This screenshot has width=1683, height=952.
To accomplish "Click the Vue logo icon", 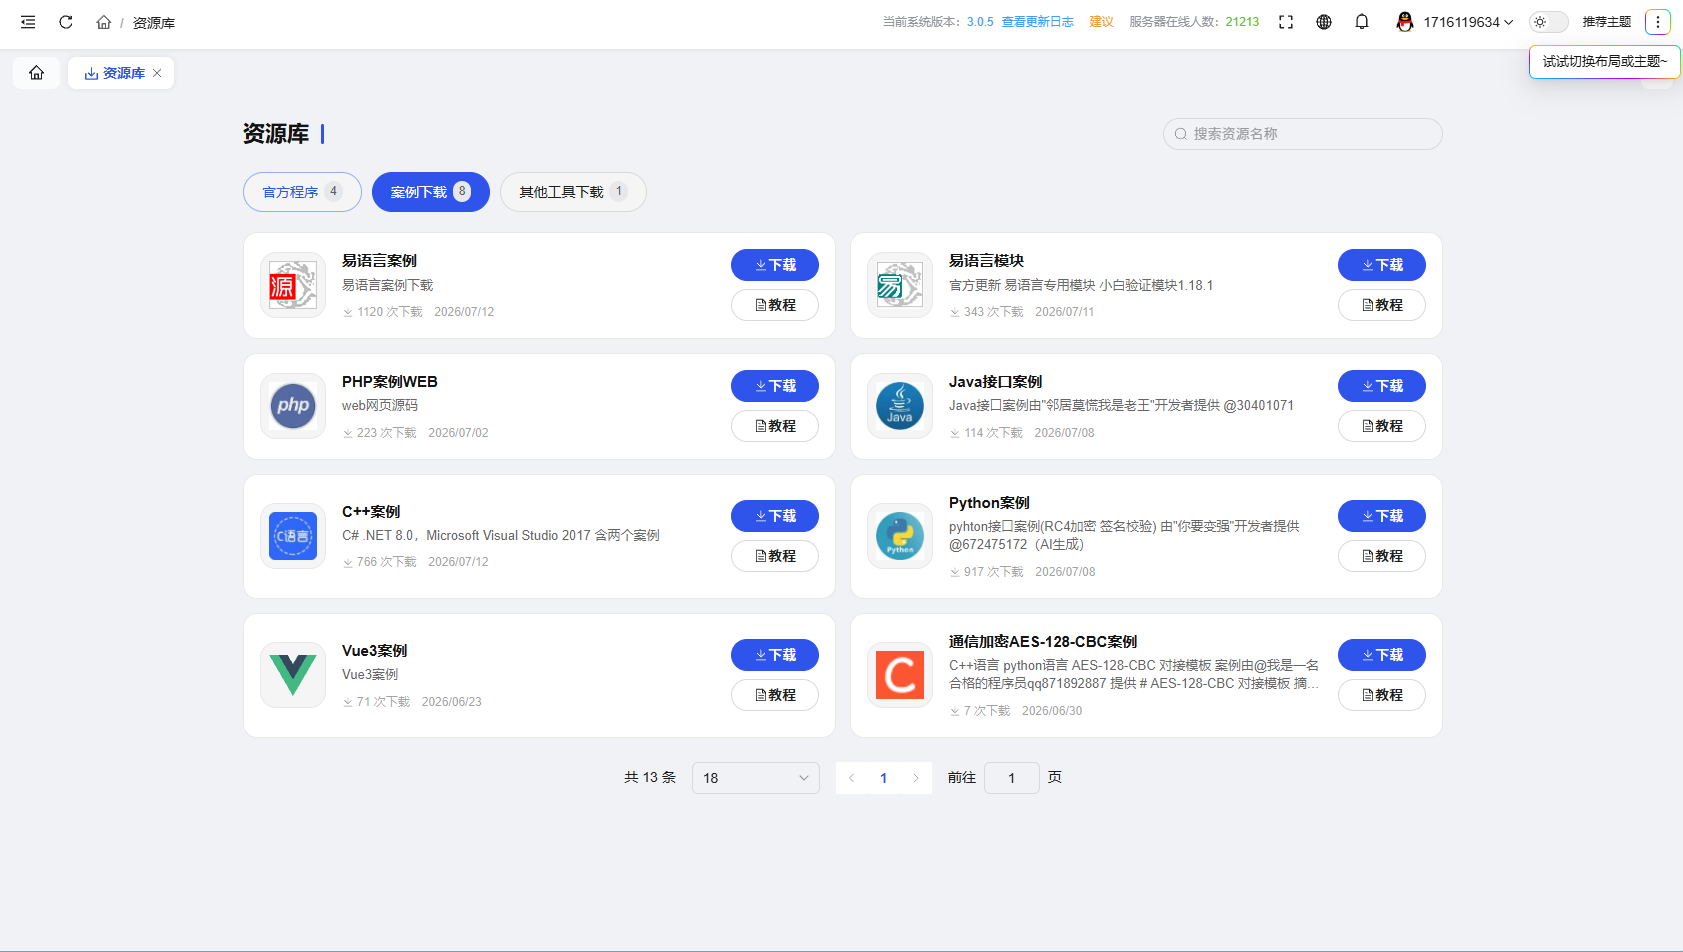I will click(x=293, y=675).
